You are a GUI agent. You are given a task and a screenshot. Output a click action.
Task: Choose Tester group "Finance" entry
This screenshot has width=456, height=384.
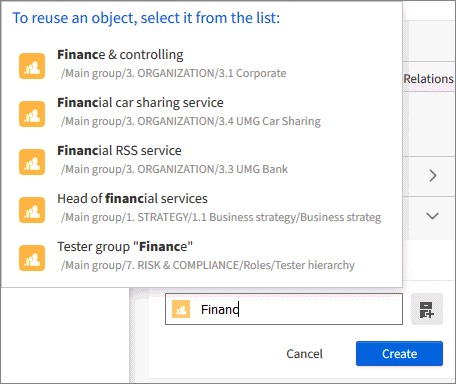202,256
